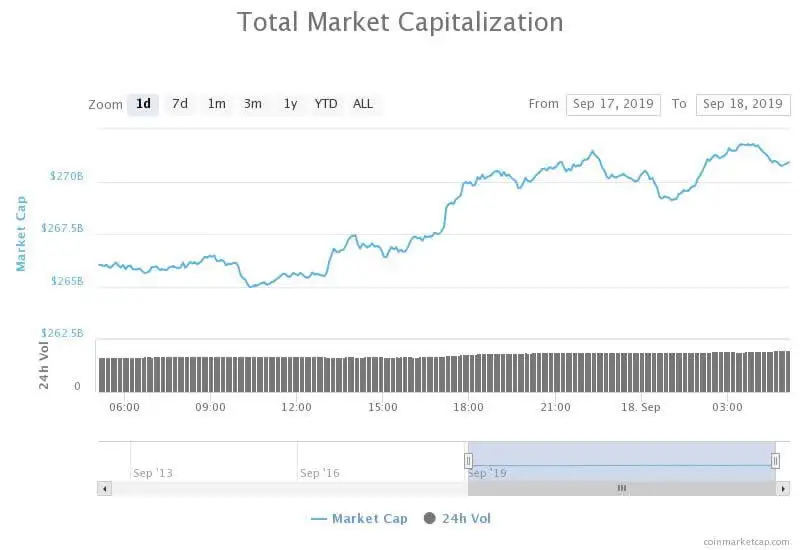Screen dimensions: 800x550
Task: Select the YTD zoom range
Action: point(326,104)
